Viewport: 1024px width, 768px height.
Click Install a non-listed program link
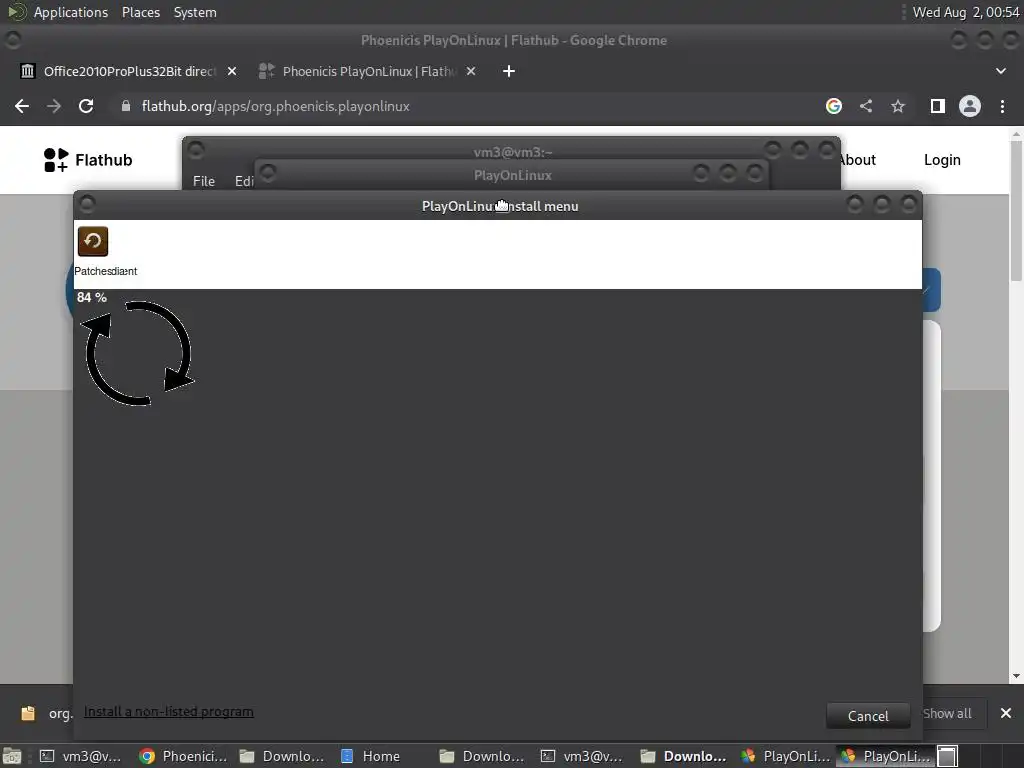[x=168, y=712]
